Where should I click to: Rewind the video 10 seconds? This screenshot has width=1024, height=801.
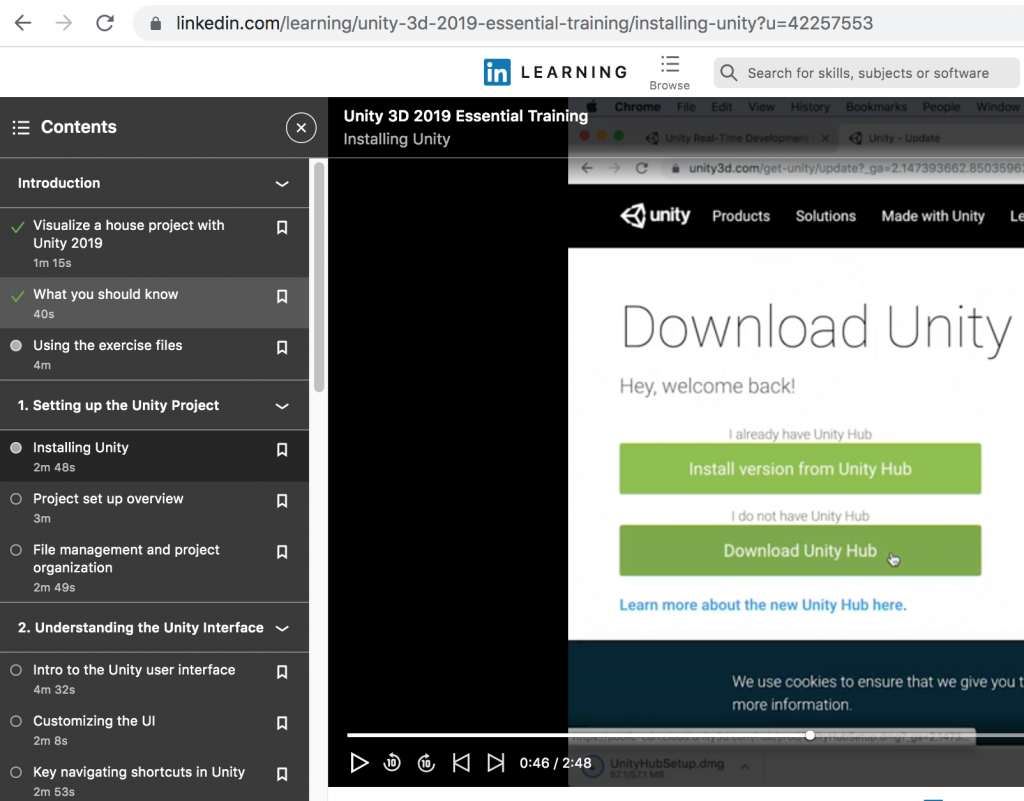[392, 763]
